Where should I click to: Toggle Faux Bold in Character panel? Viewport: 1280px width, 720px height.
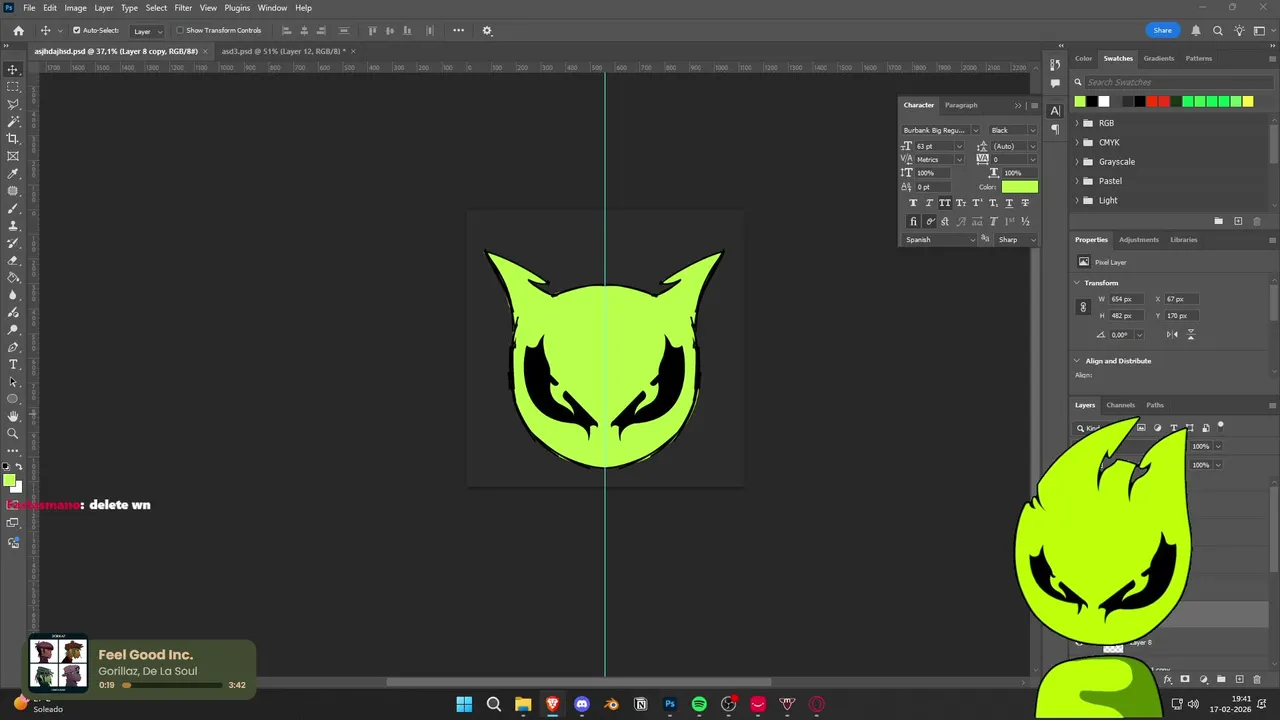click(x=913, y=203)
